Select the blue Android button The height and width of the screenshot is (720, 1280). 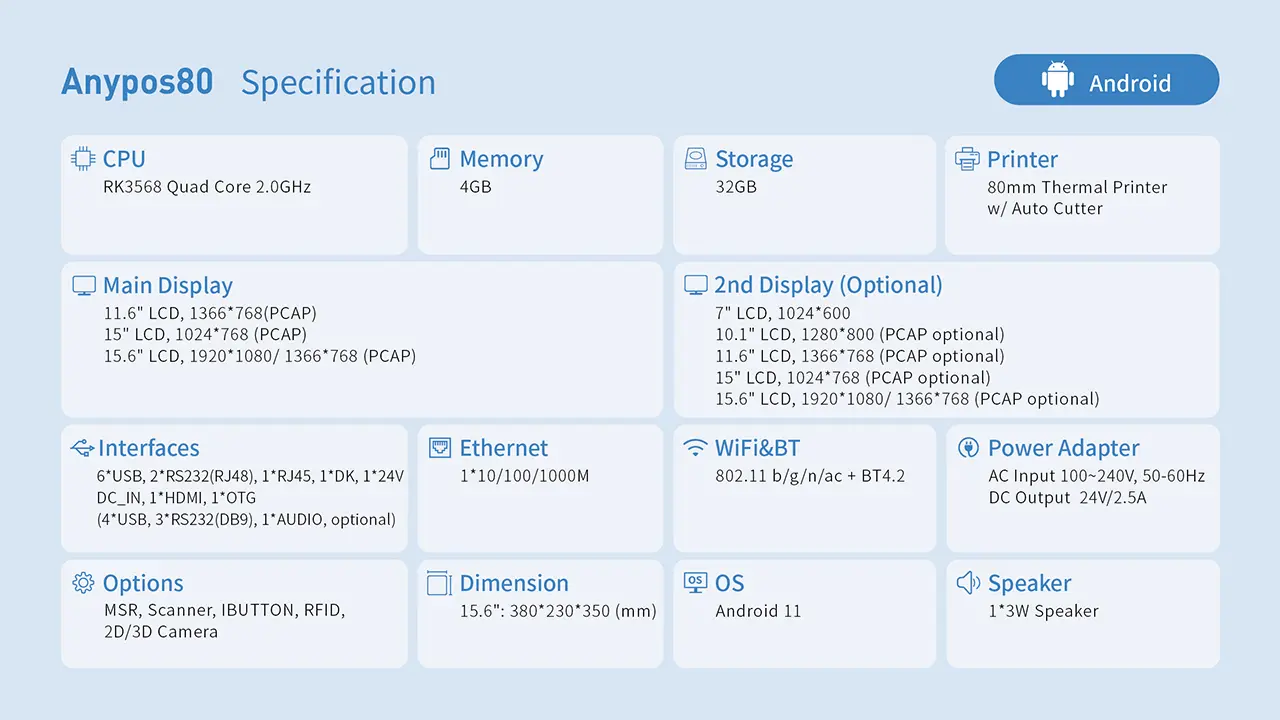[x=1107, y=80]
